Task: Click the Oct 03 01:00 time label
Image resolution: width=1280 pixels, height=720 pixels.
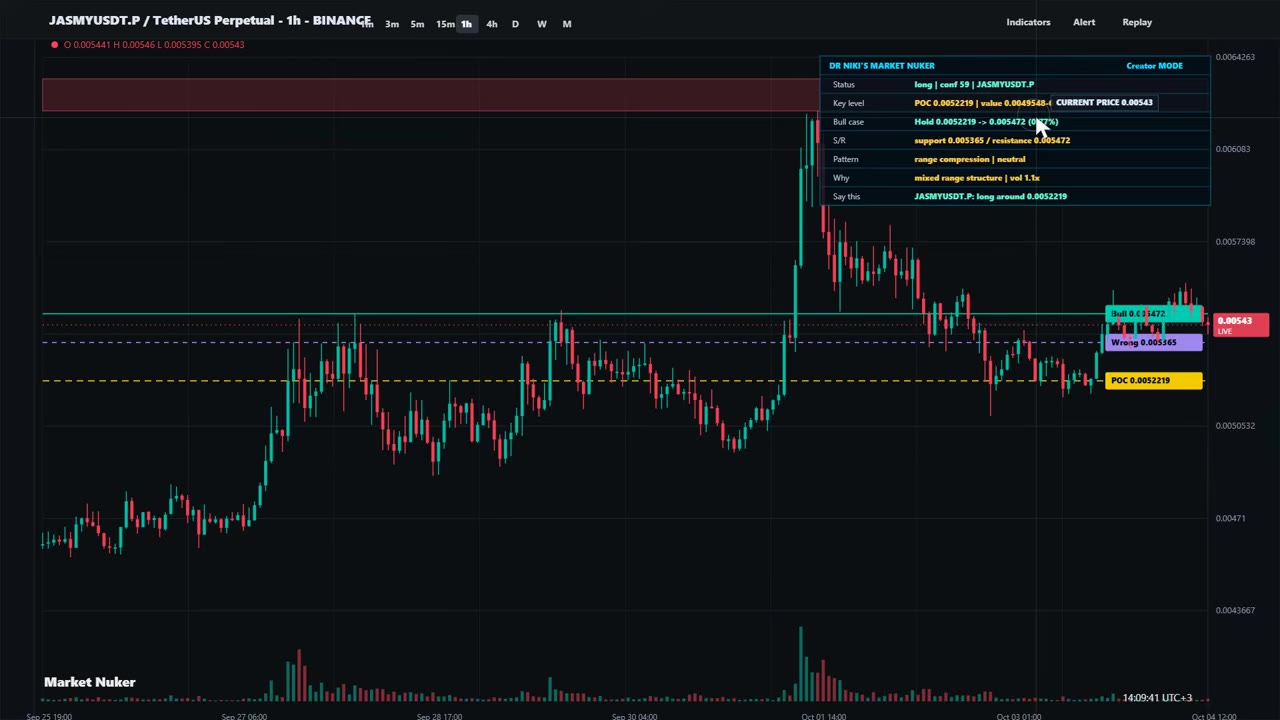Action: point(1019,716)
